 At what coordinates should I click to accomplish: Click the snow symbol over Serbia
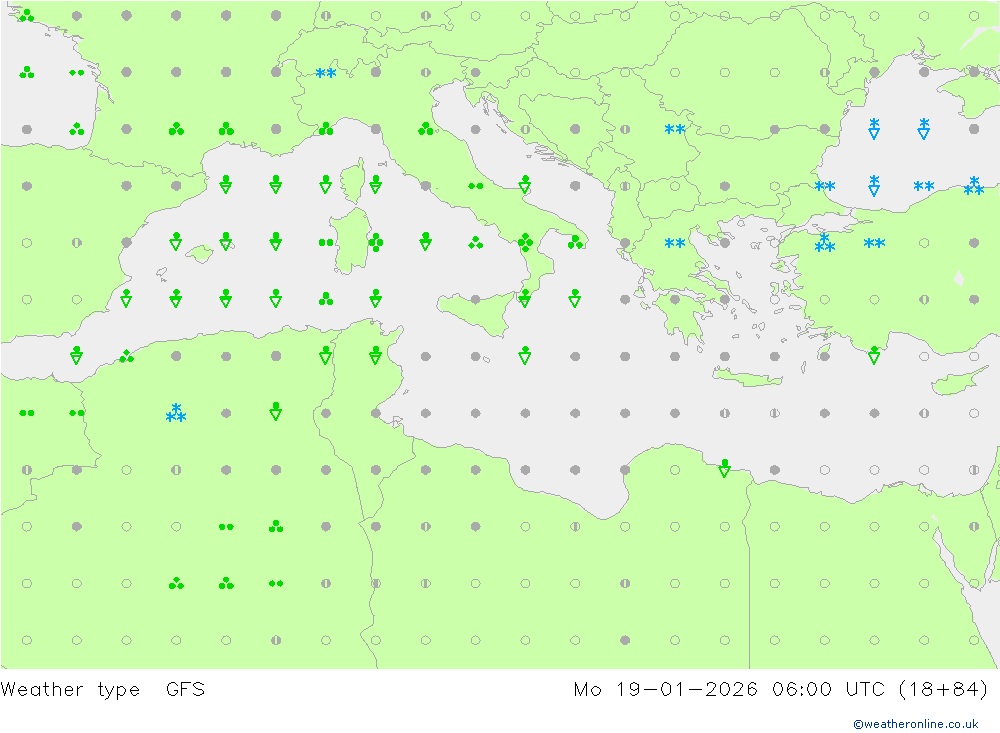click(x=675, y=130)
